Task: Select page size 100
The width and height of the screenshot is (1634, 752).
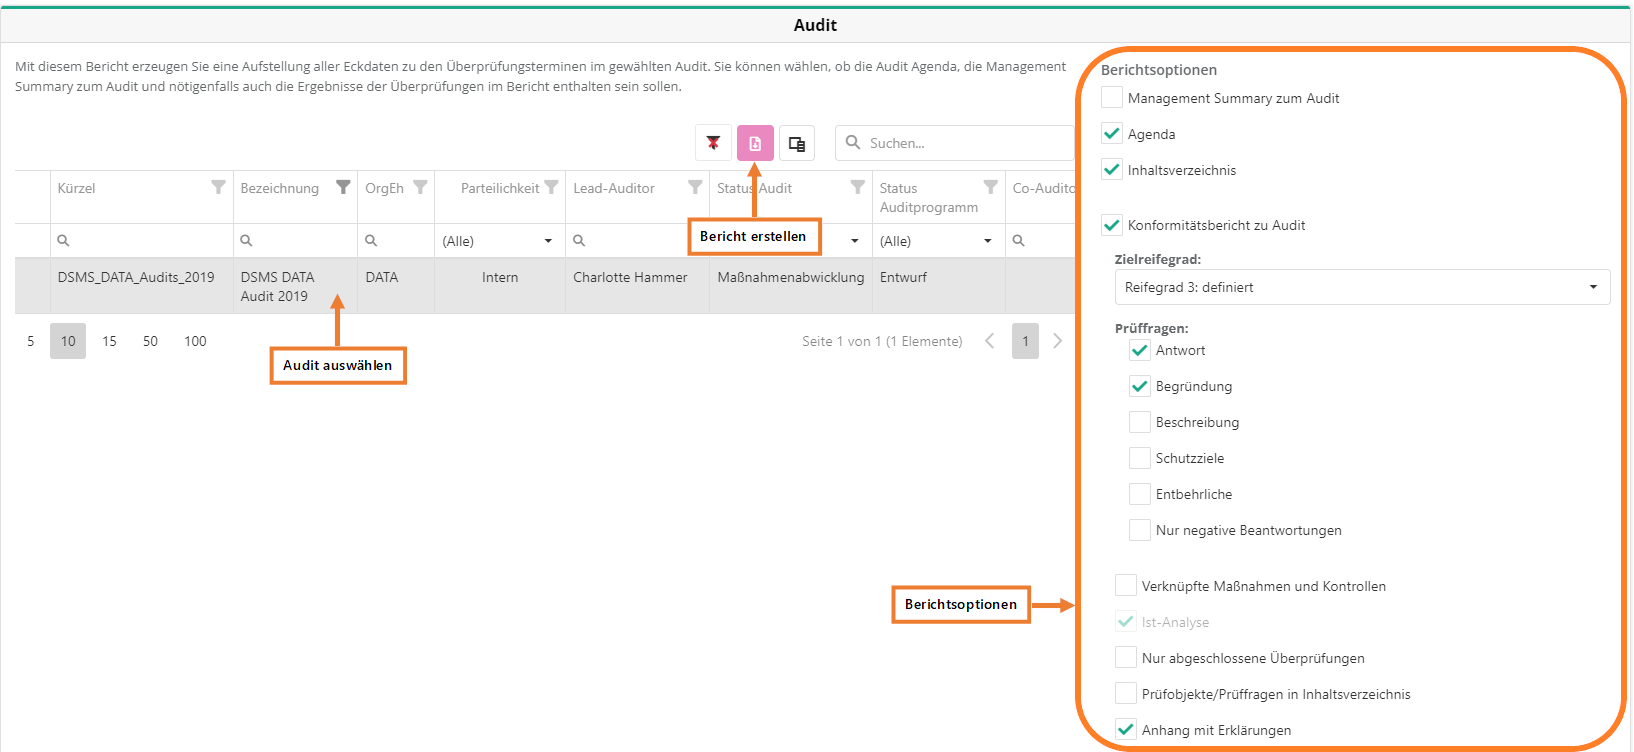Action: [195, 341]
